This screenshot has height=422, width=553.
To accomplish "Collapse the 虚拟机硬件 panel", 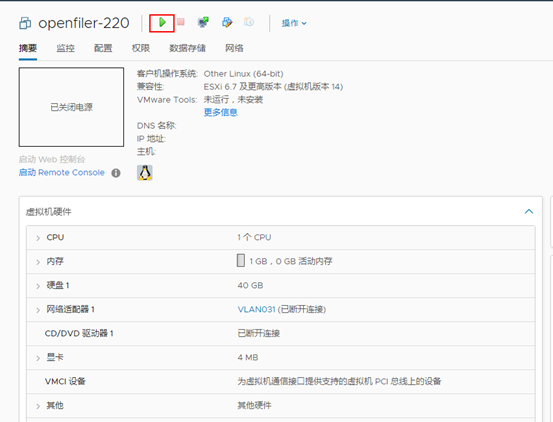I will tap(529, 212).
